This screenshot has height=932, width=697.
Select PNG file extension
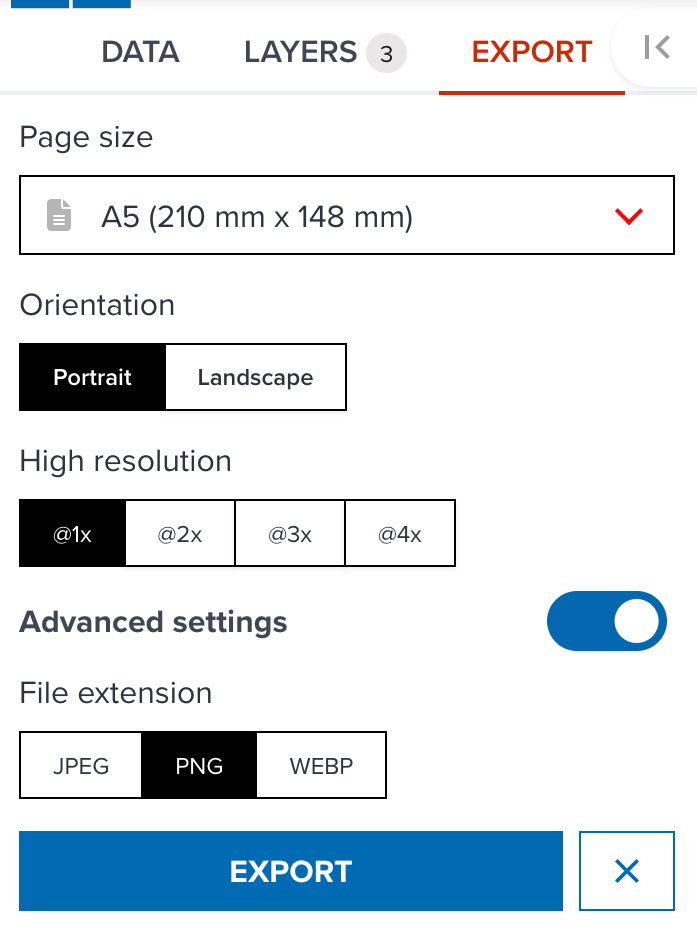coord(199,767)
